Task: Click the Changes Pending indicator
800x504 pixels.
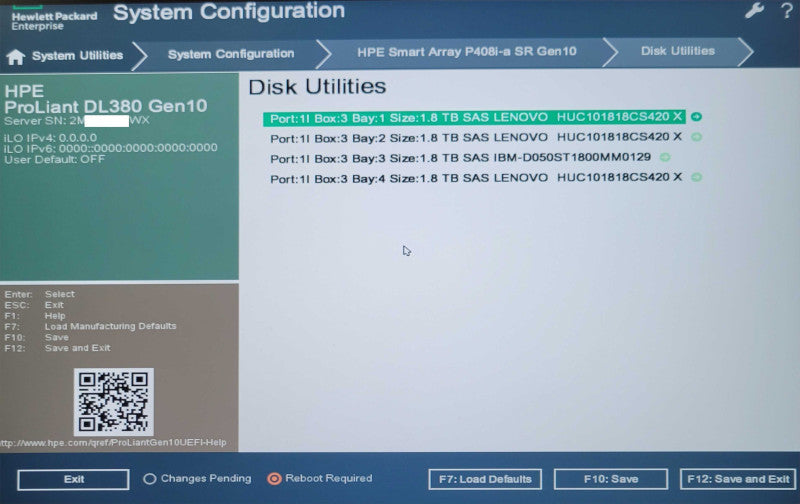Action: click(197, 478)
